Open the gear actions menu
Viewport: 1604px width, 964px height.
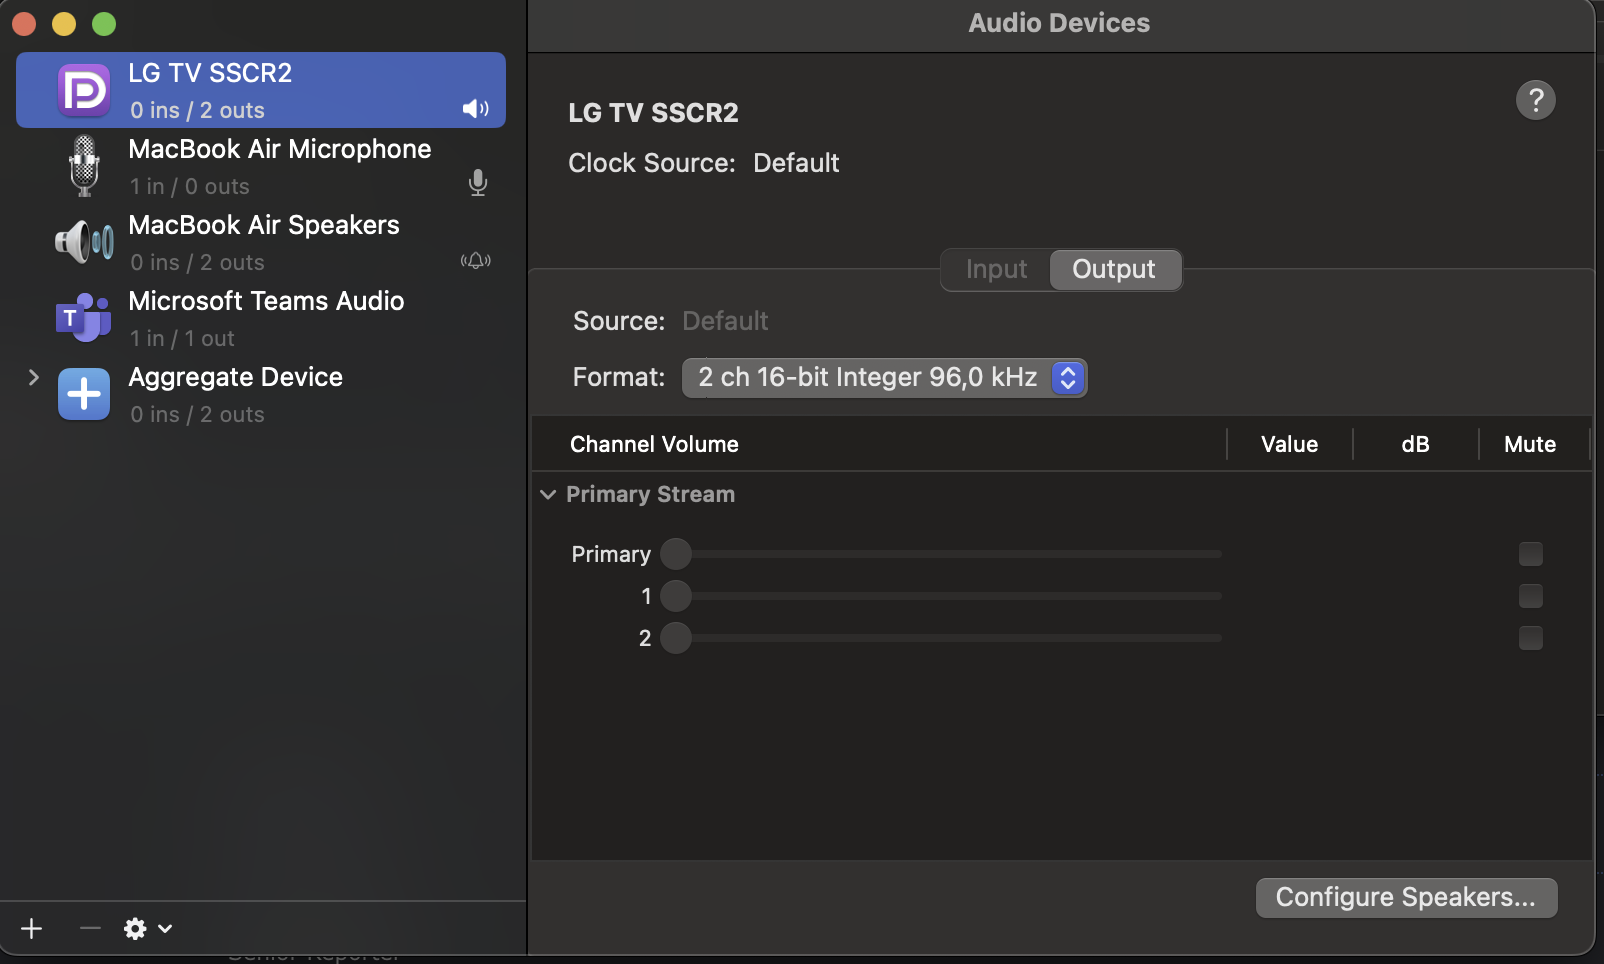[147, 929]
